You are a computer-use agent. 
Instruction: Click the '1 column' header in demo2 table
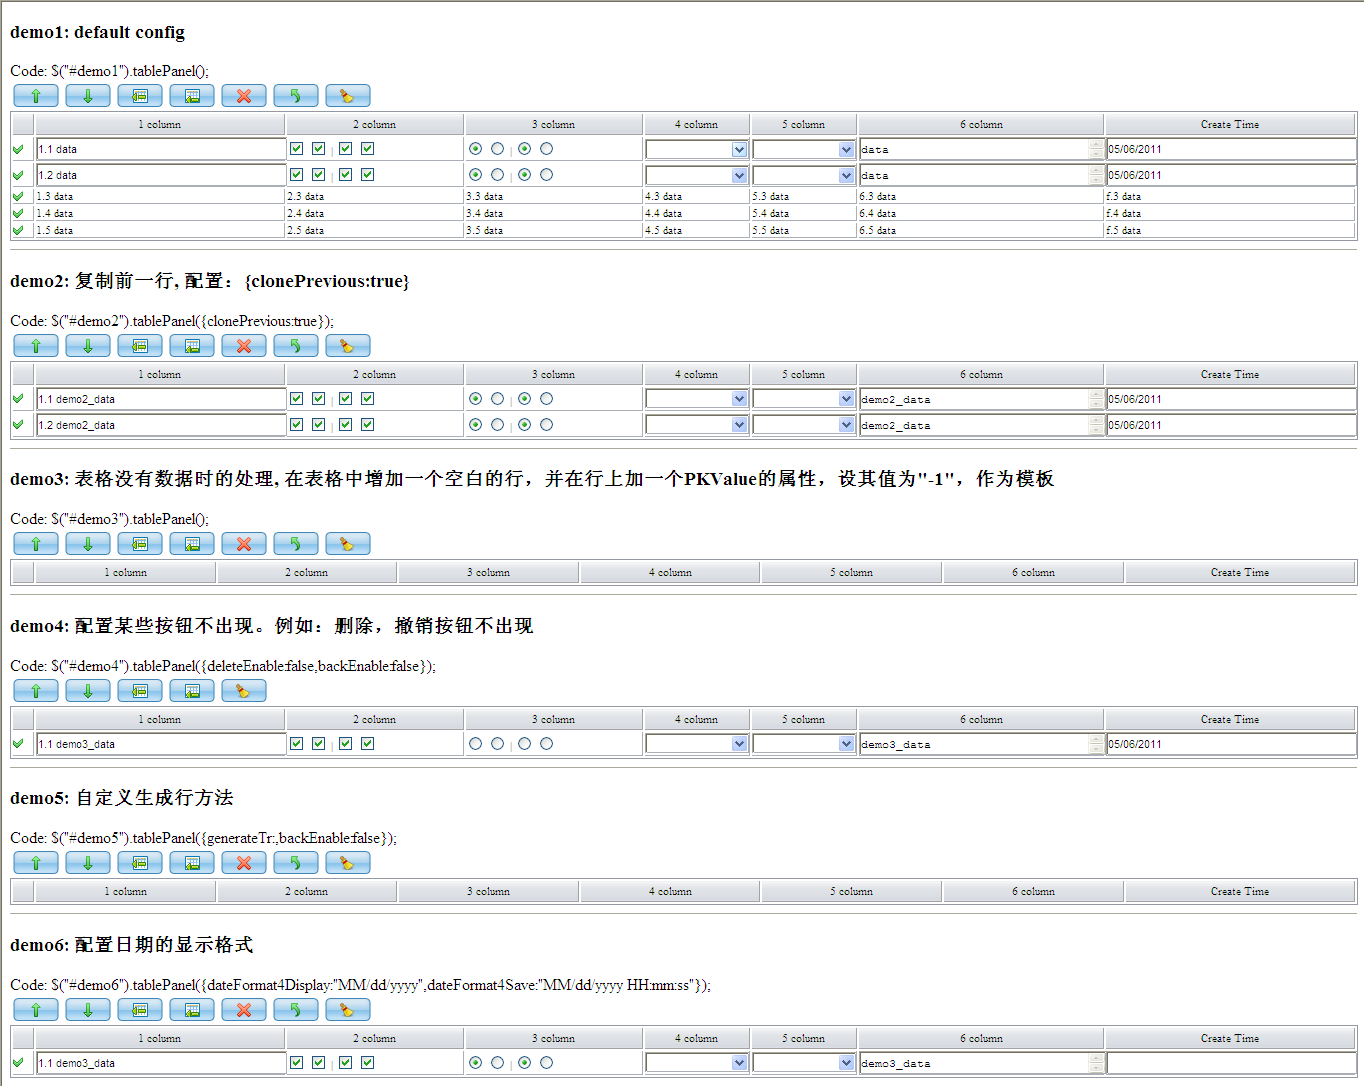(x=160, y=375)
